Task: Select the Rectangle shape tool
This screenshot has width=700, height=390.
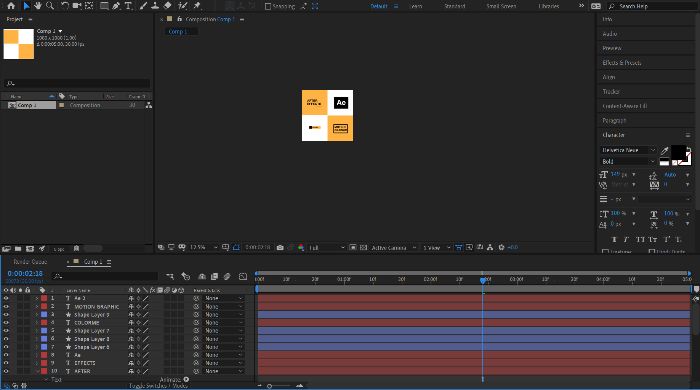Action: coord(104,6)
